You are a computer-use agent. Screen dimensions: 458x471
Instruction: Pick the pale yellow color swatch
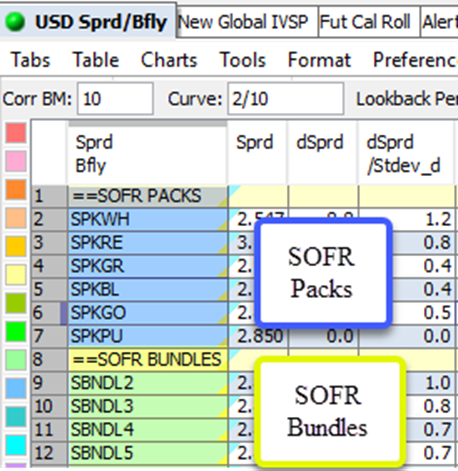coord(16,274)
